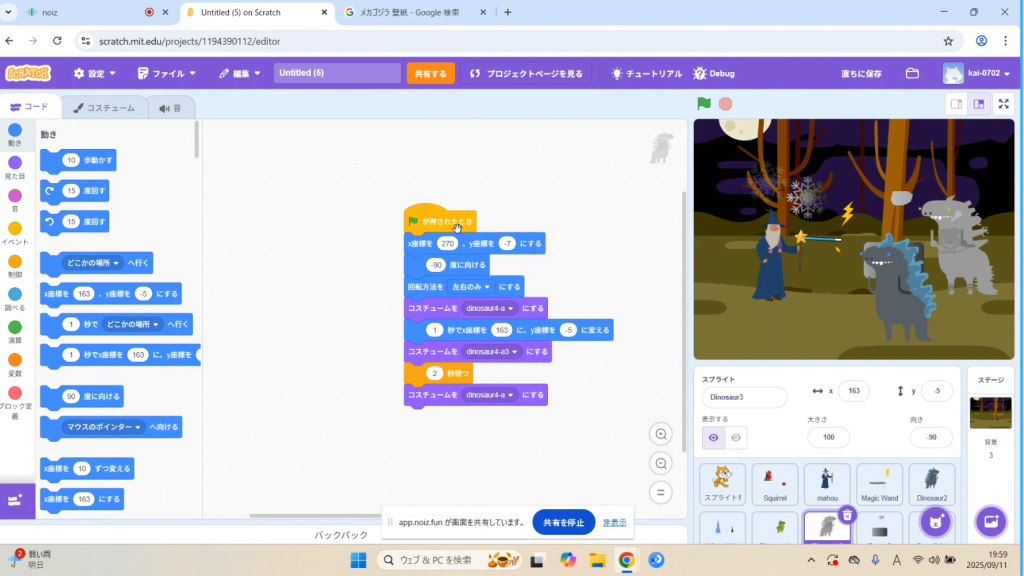The width and height of the screenshot is (1024, 576).
Task: Zoom out on the script workspace
Action: 661,464
